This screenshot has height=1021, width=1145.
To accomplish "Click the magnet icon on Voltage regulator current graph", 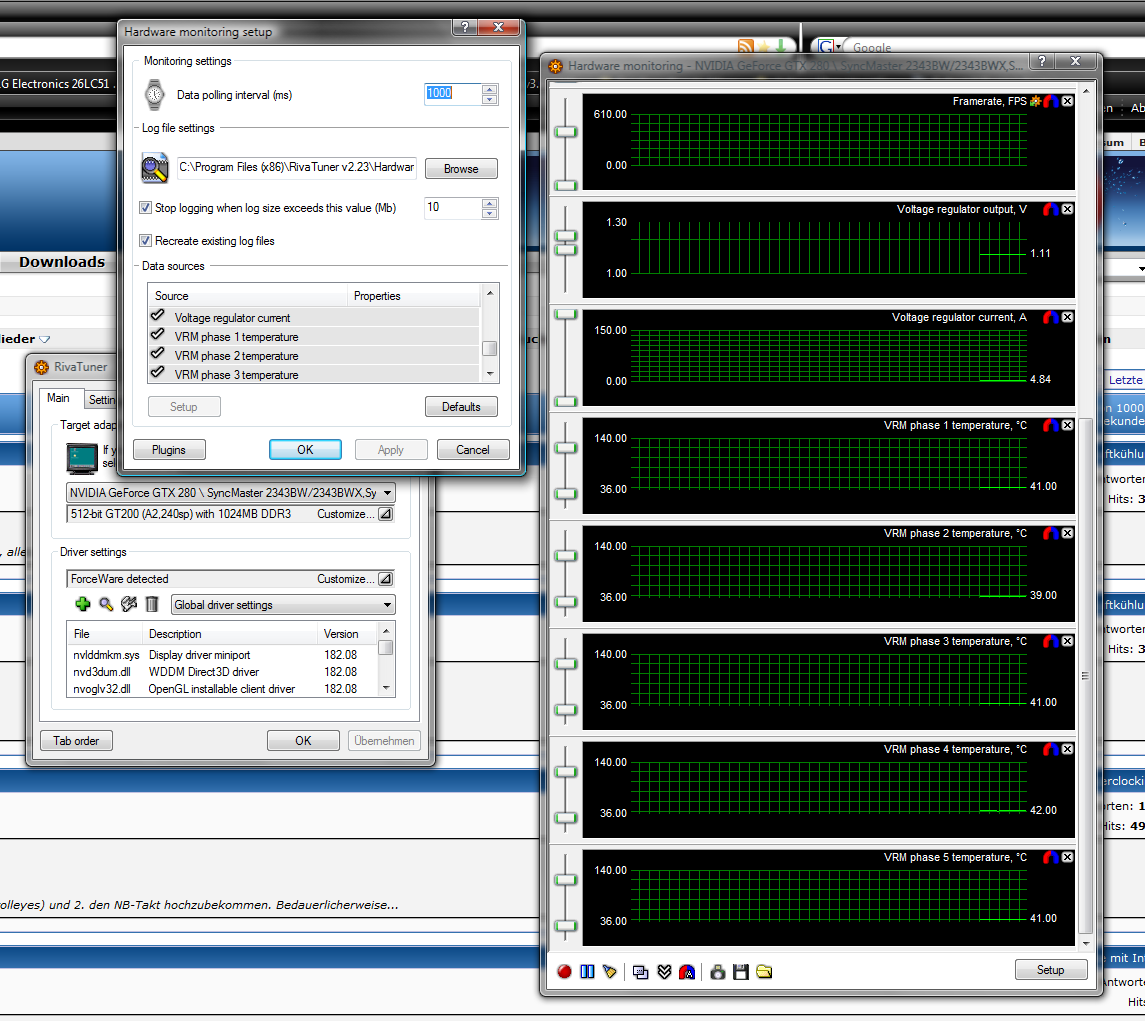I will point(1051,318).
